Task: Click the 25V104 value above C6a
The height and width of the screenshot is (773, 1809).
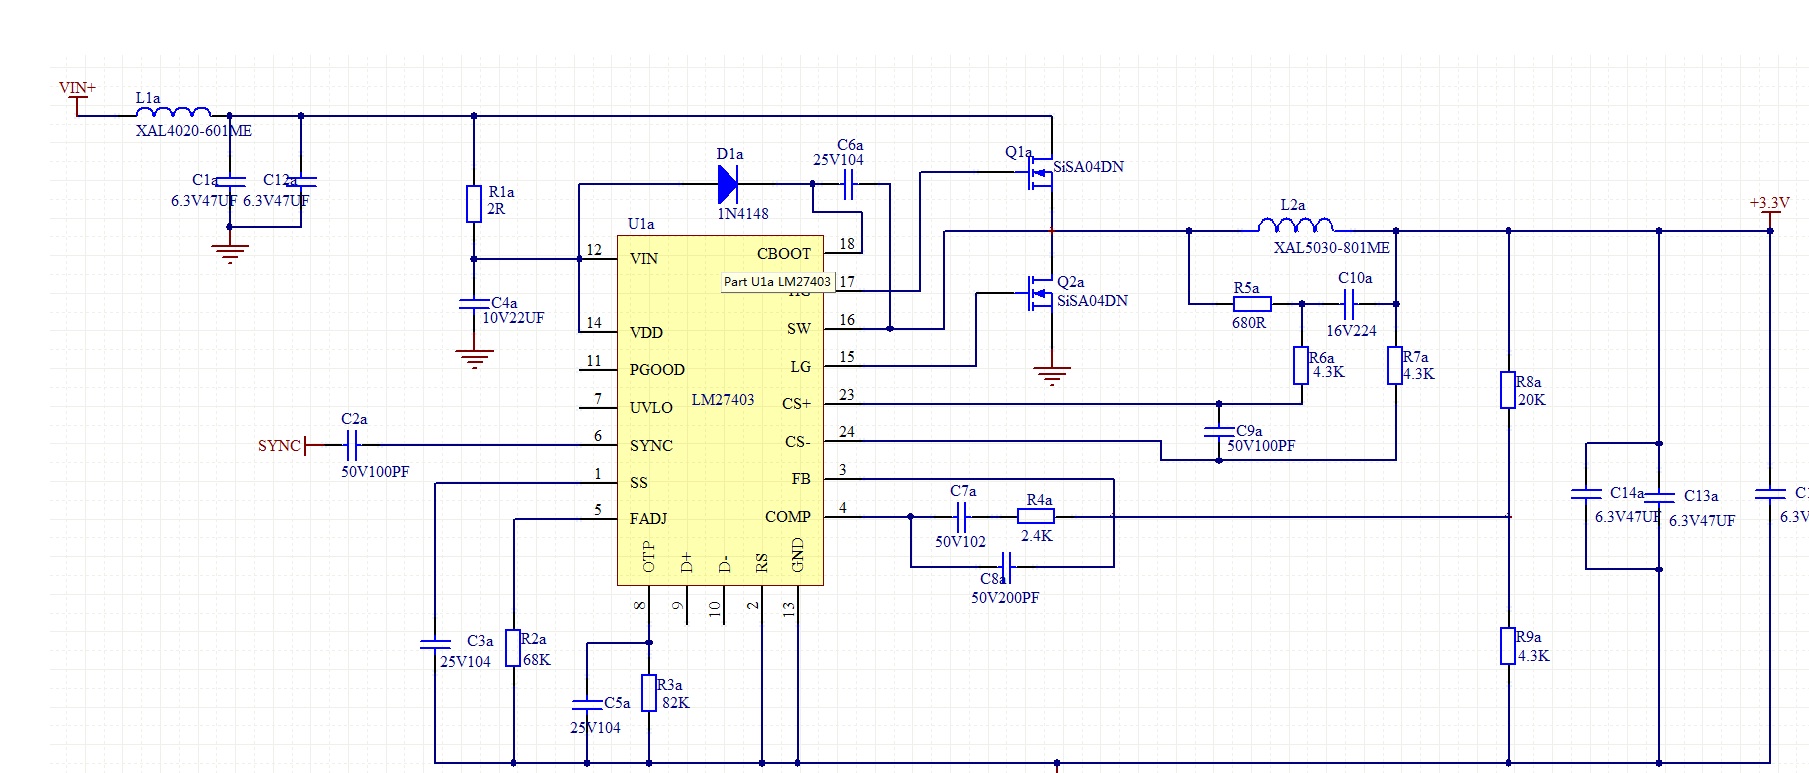Action: coord(838,160)
